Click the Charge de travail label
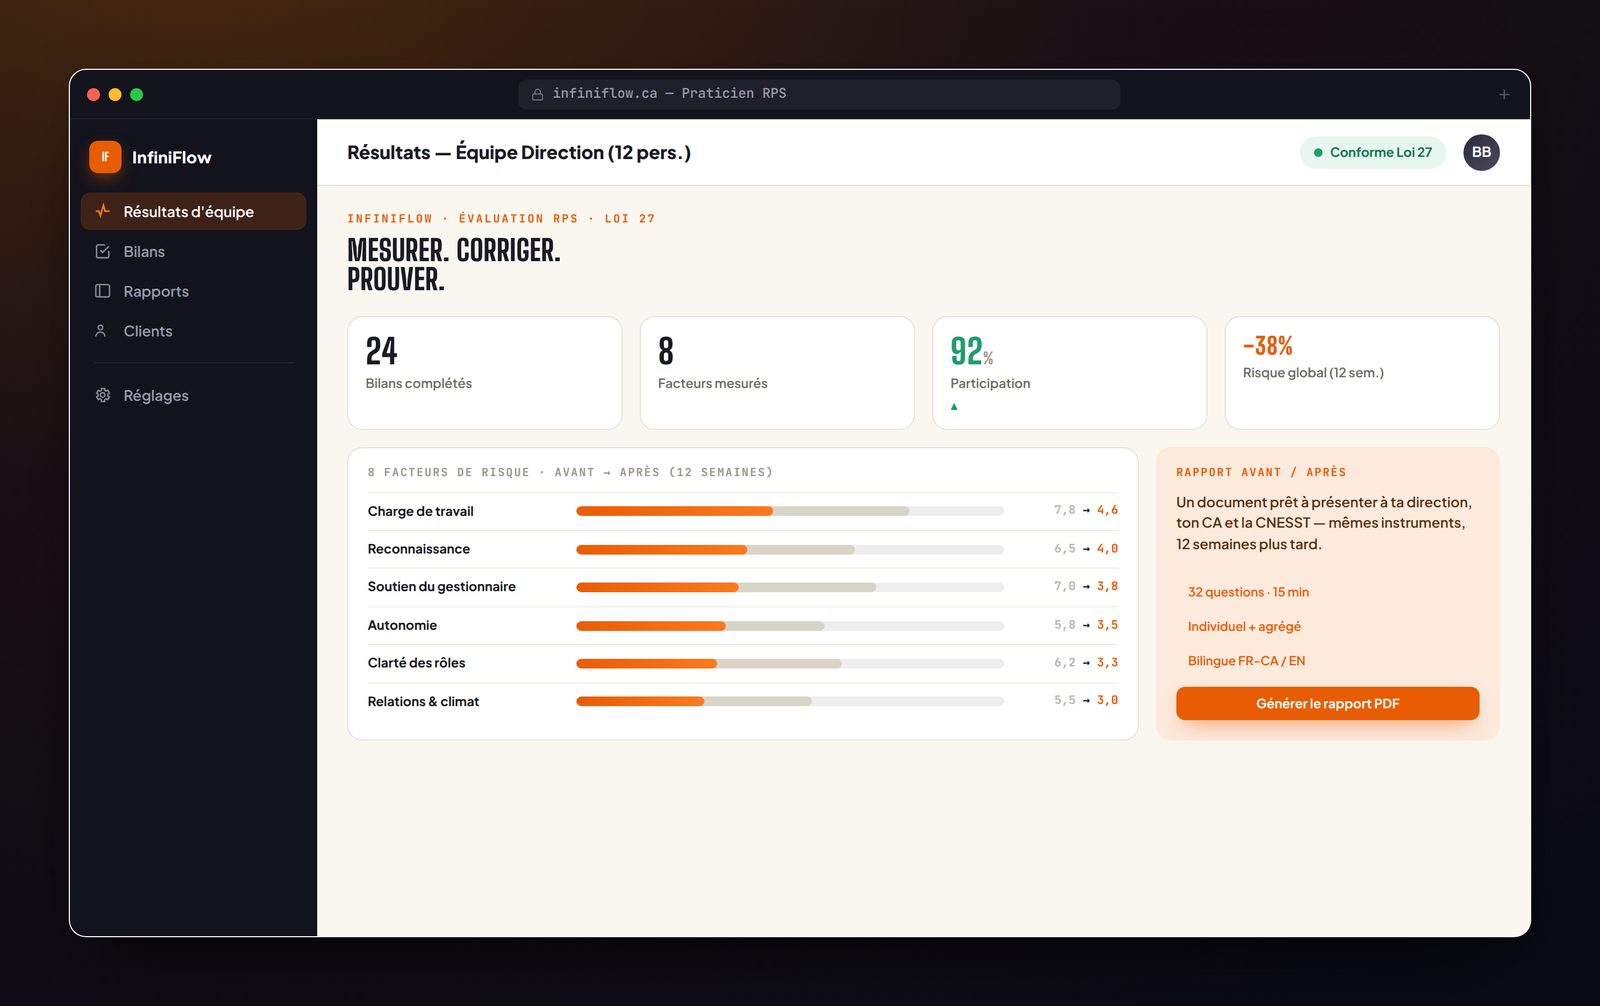Image resolution: width=1600 pixels, height=1006 pixels. (x=420, y=511)
